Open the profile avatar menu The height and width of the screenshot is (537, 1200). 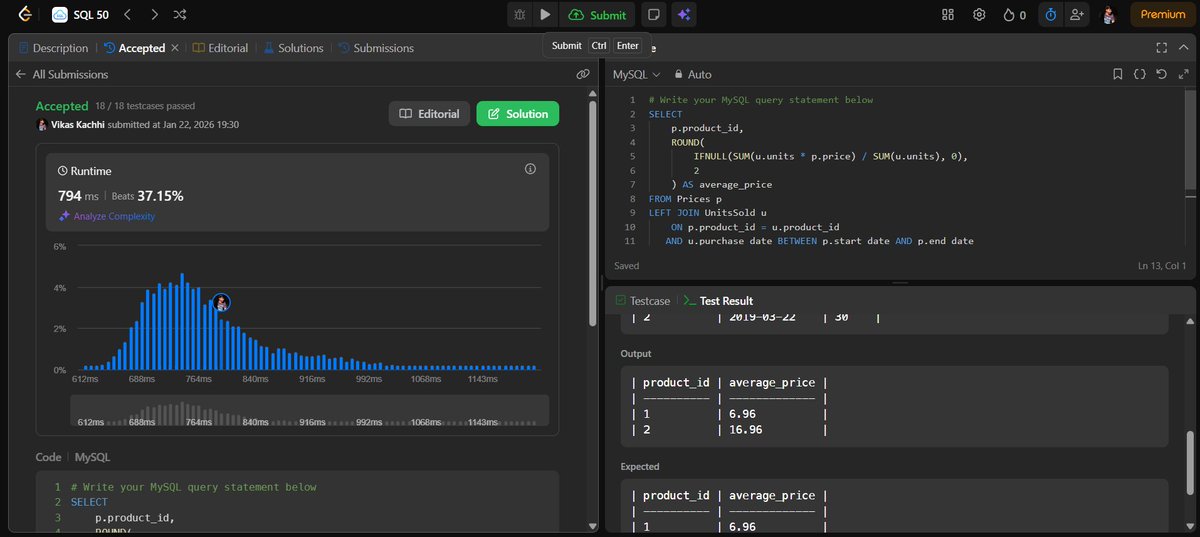1109,15
